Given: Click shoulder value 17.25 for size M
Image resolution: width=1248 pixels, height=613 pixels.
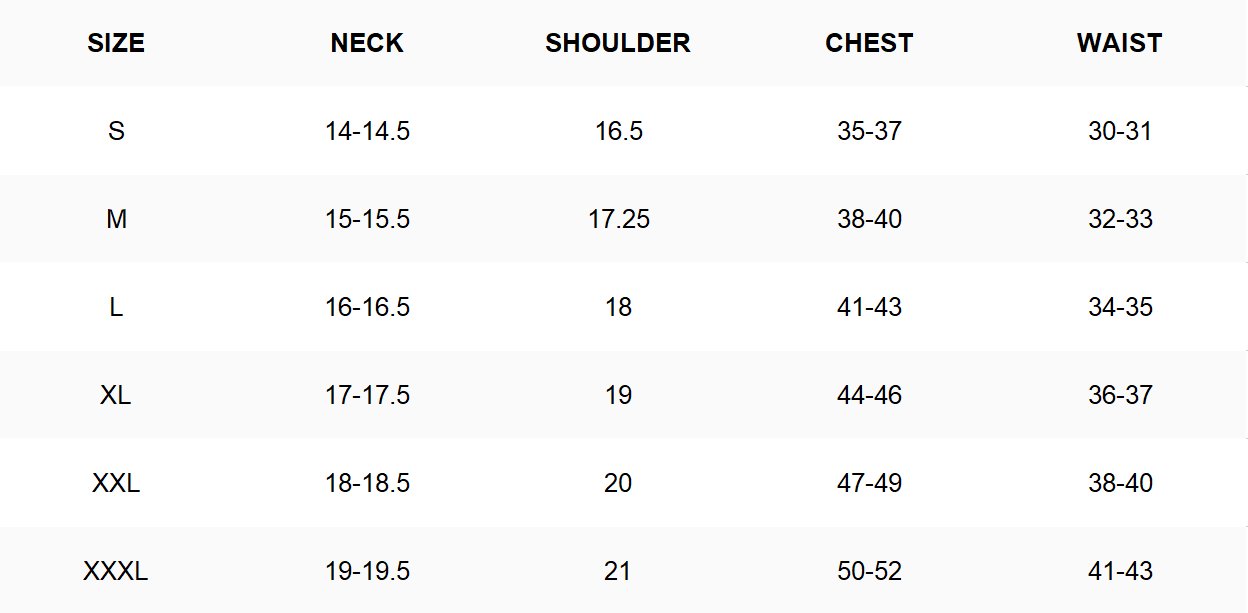Looking at the screenshot, I should pos(618,219).
